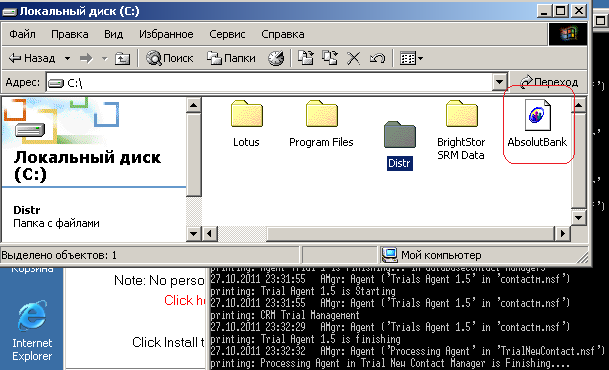Click the file list scroll down arrow
Screen dimensions: 609x370
tap(579, 217)
